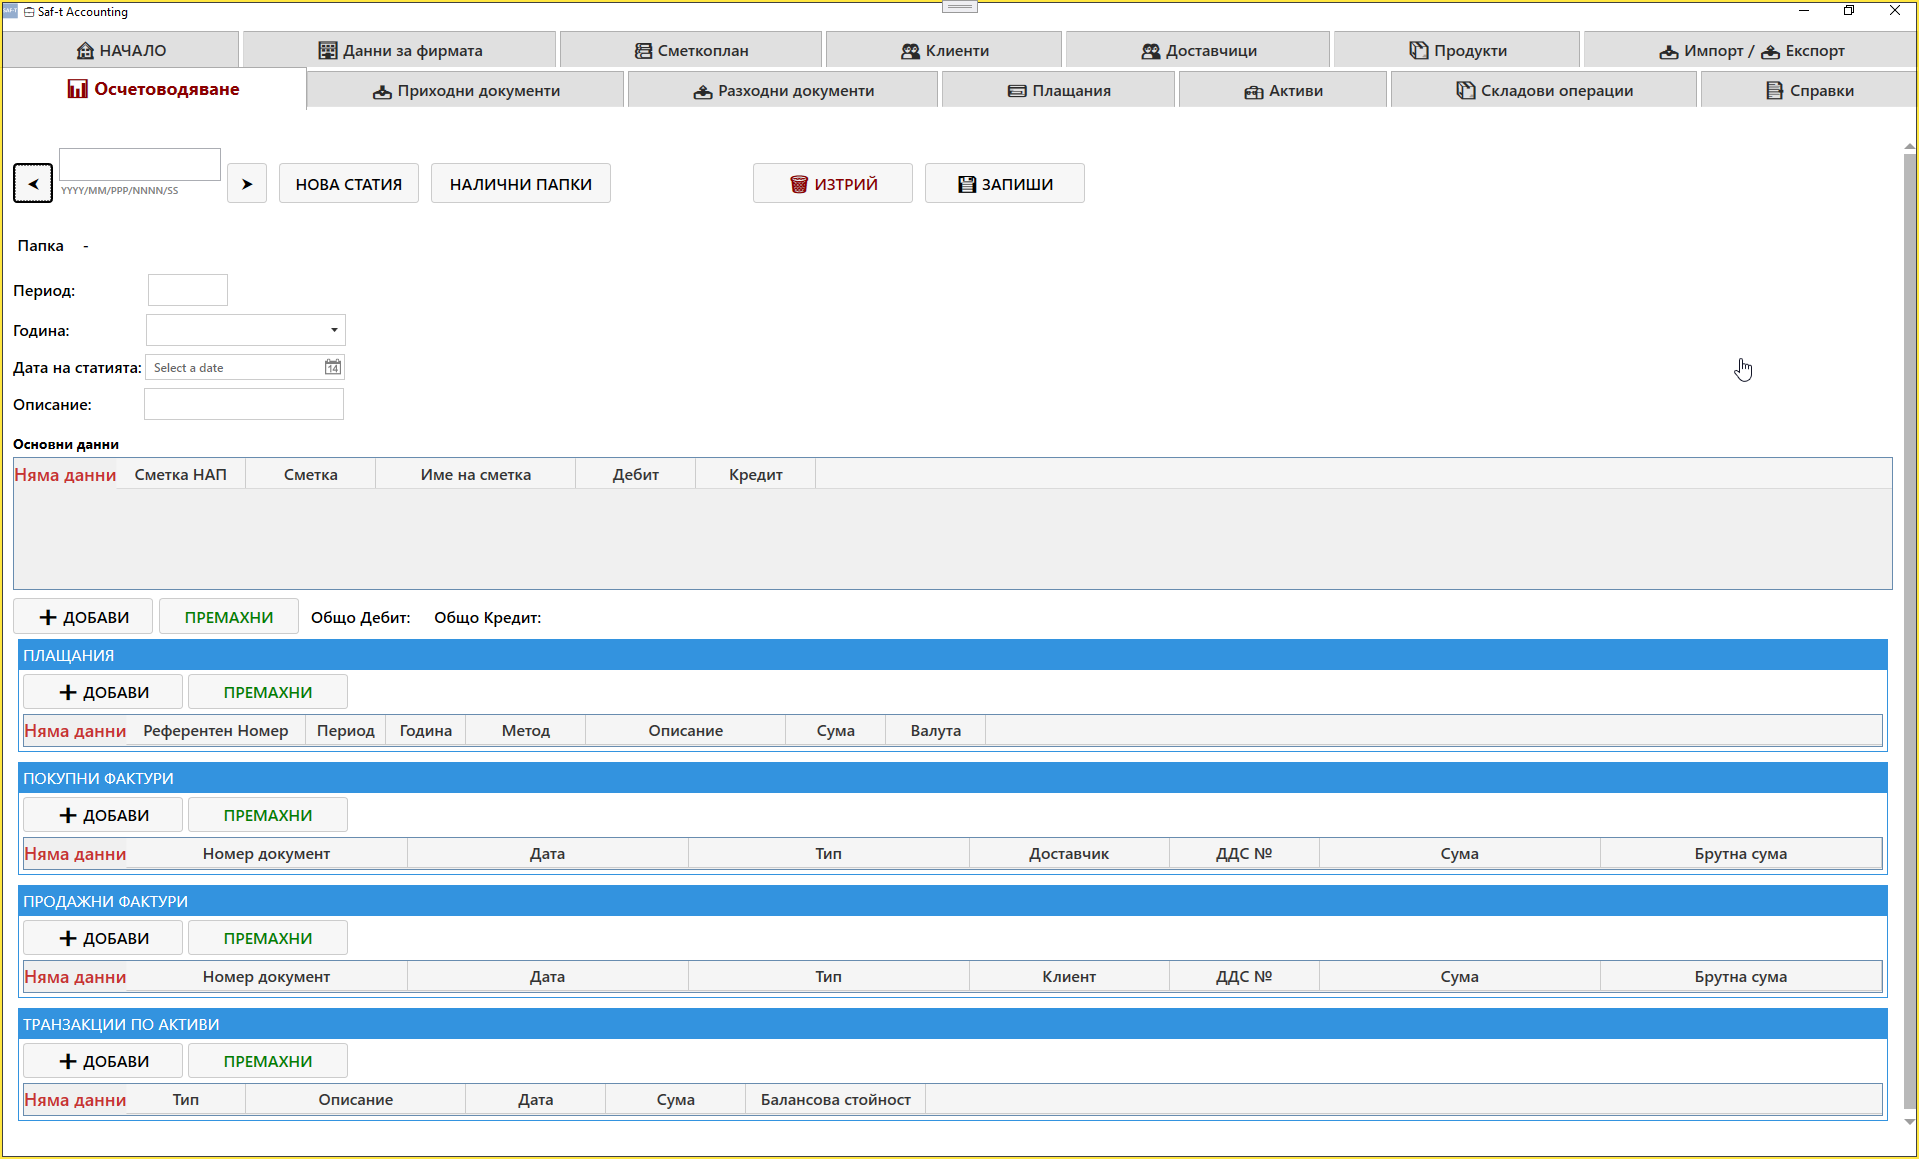This screenshot has height=1160, width=1920.
Task: Click the entry number input field
Action: tap(140, 164)
